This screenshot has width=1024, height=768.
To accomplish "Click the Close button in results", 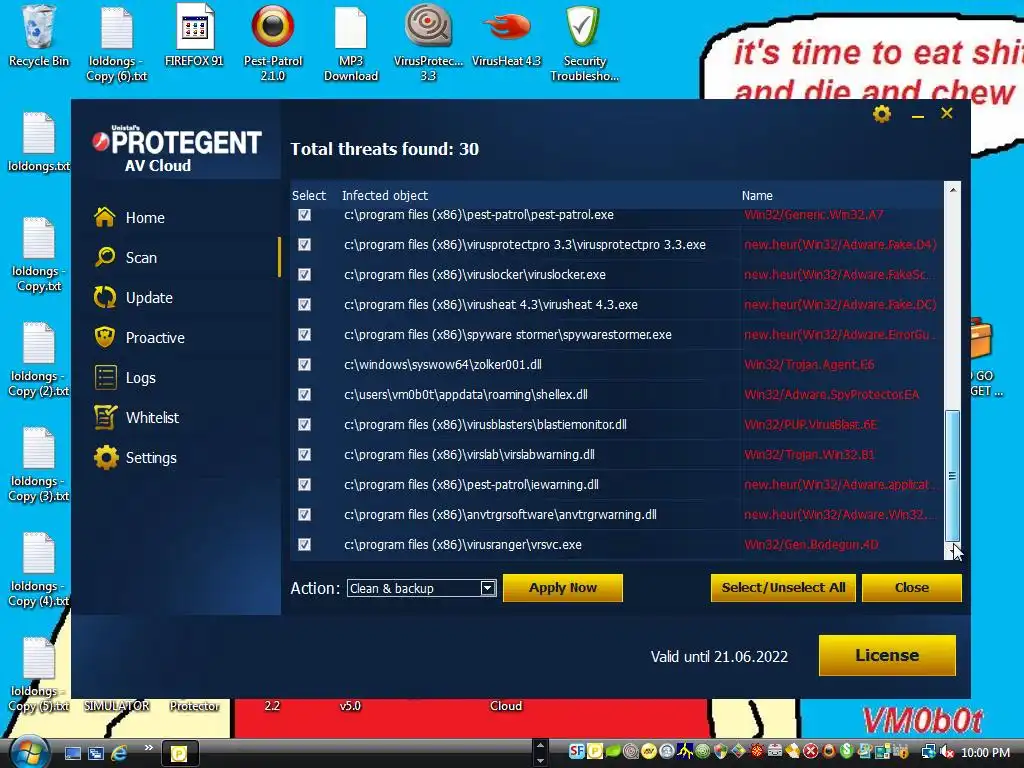I will click(x=912, y=588).
